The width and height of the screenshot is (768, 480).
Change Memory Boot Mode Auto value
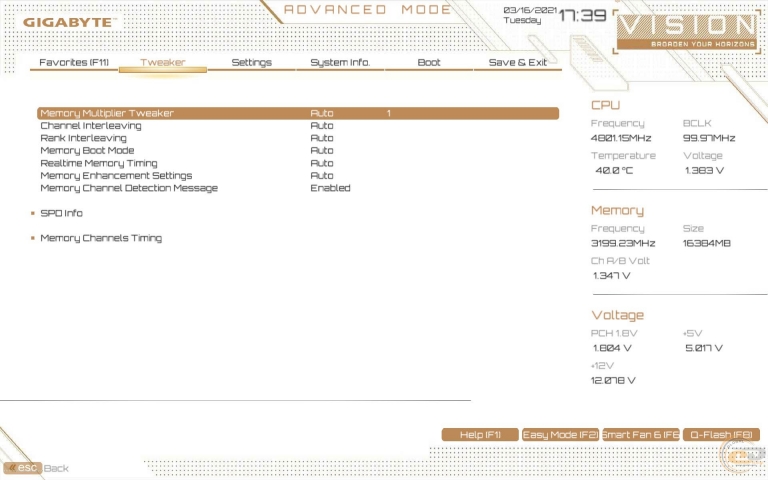pyautogui.click(x=322, y=150)
